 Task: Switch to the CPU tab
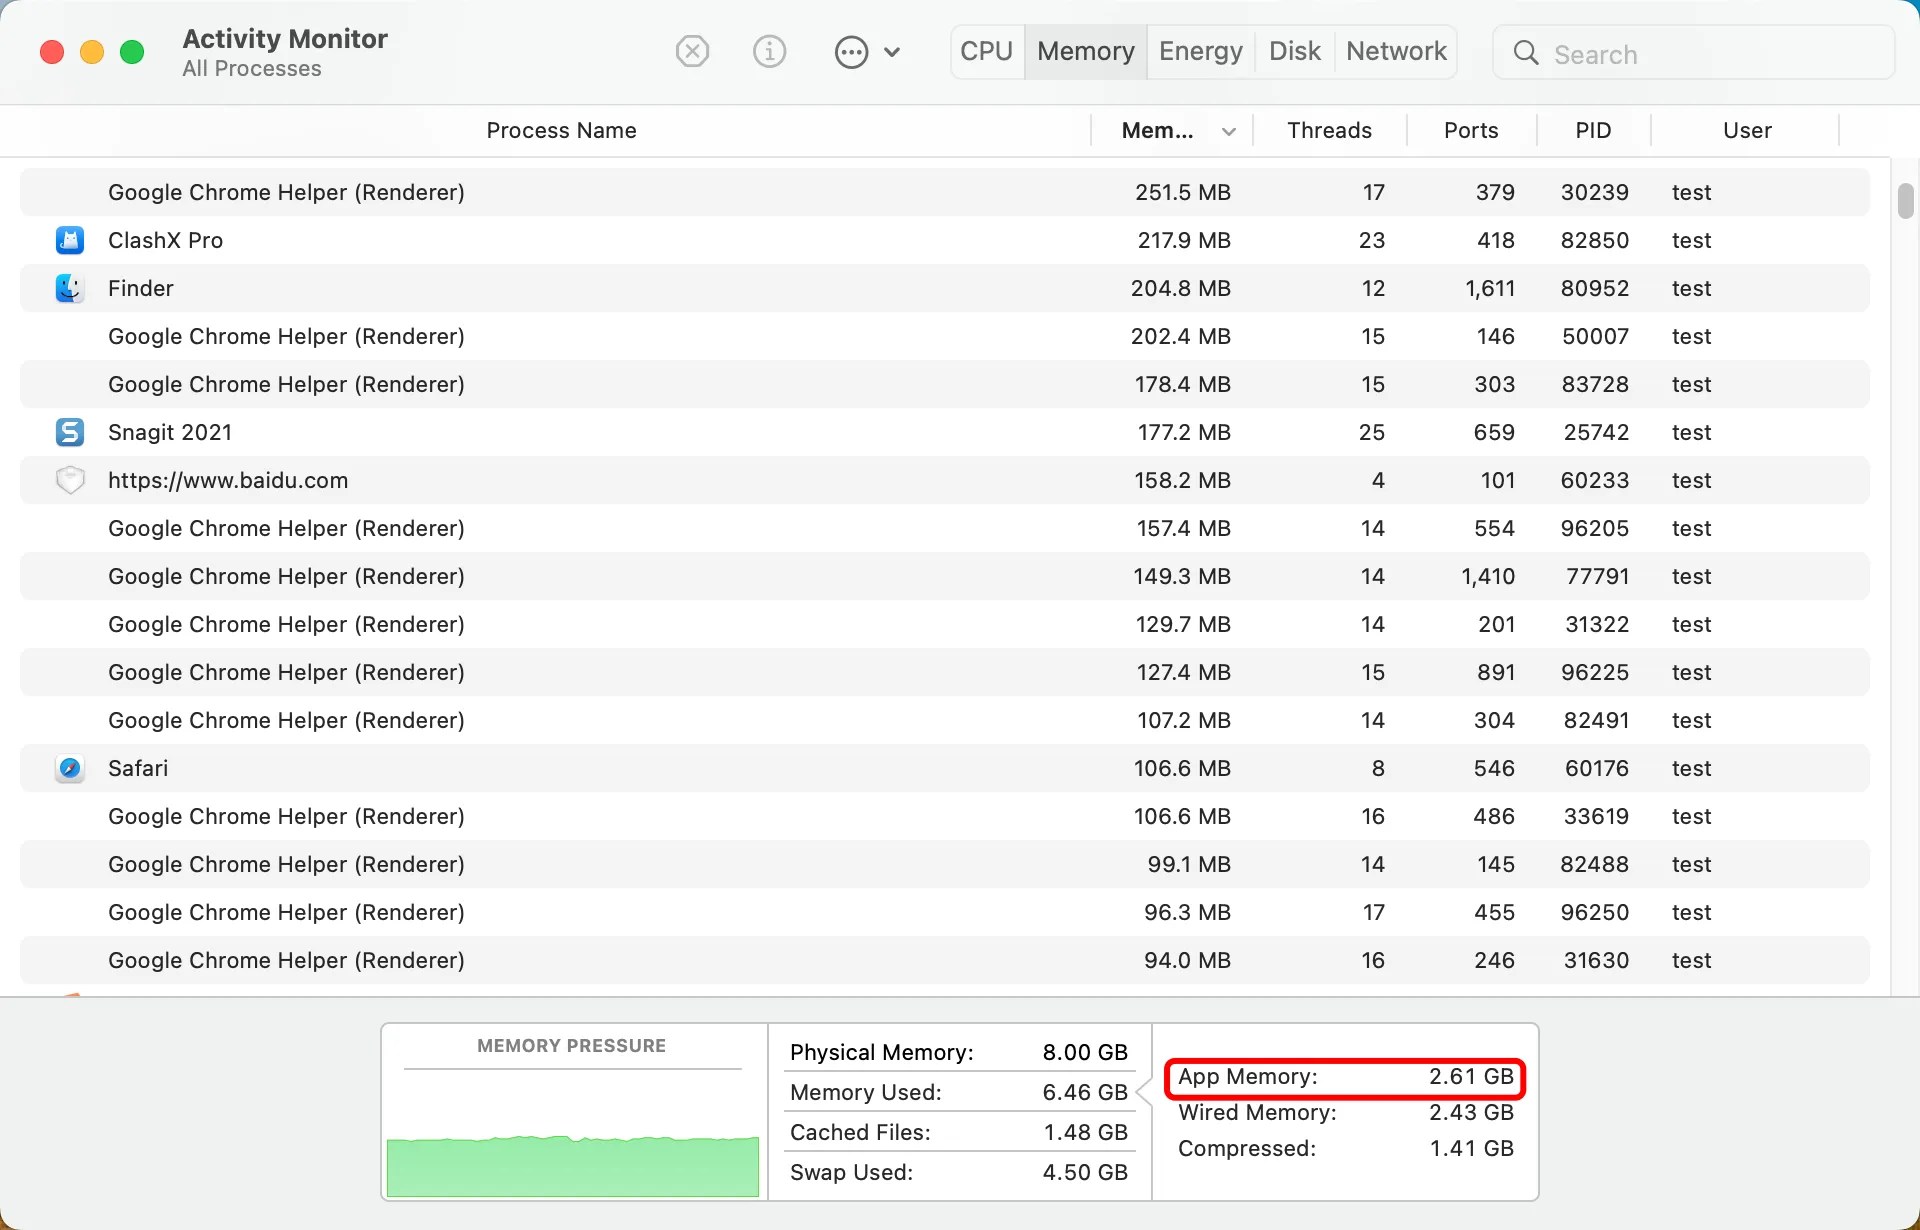(986, 51)
